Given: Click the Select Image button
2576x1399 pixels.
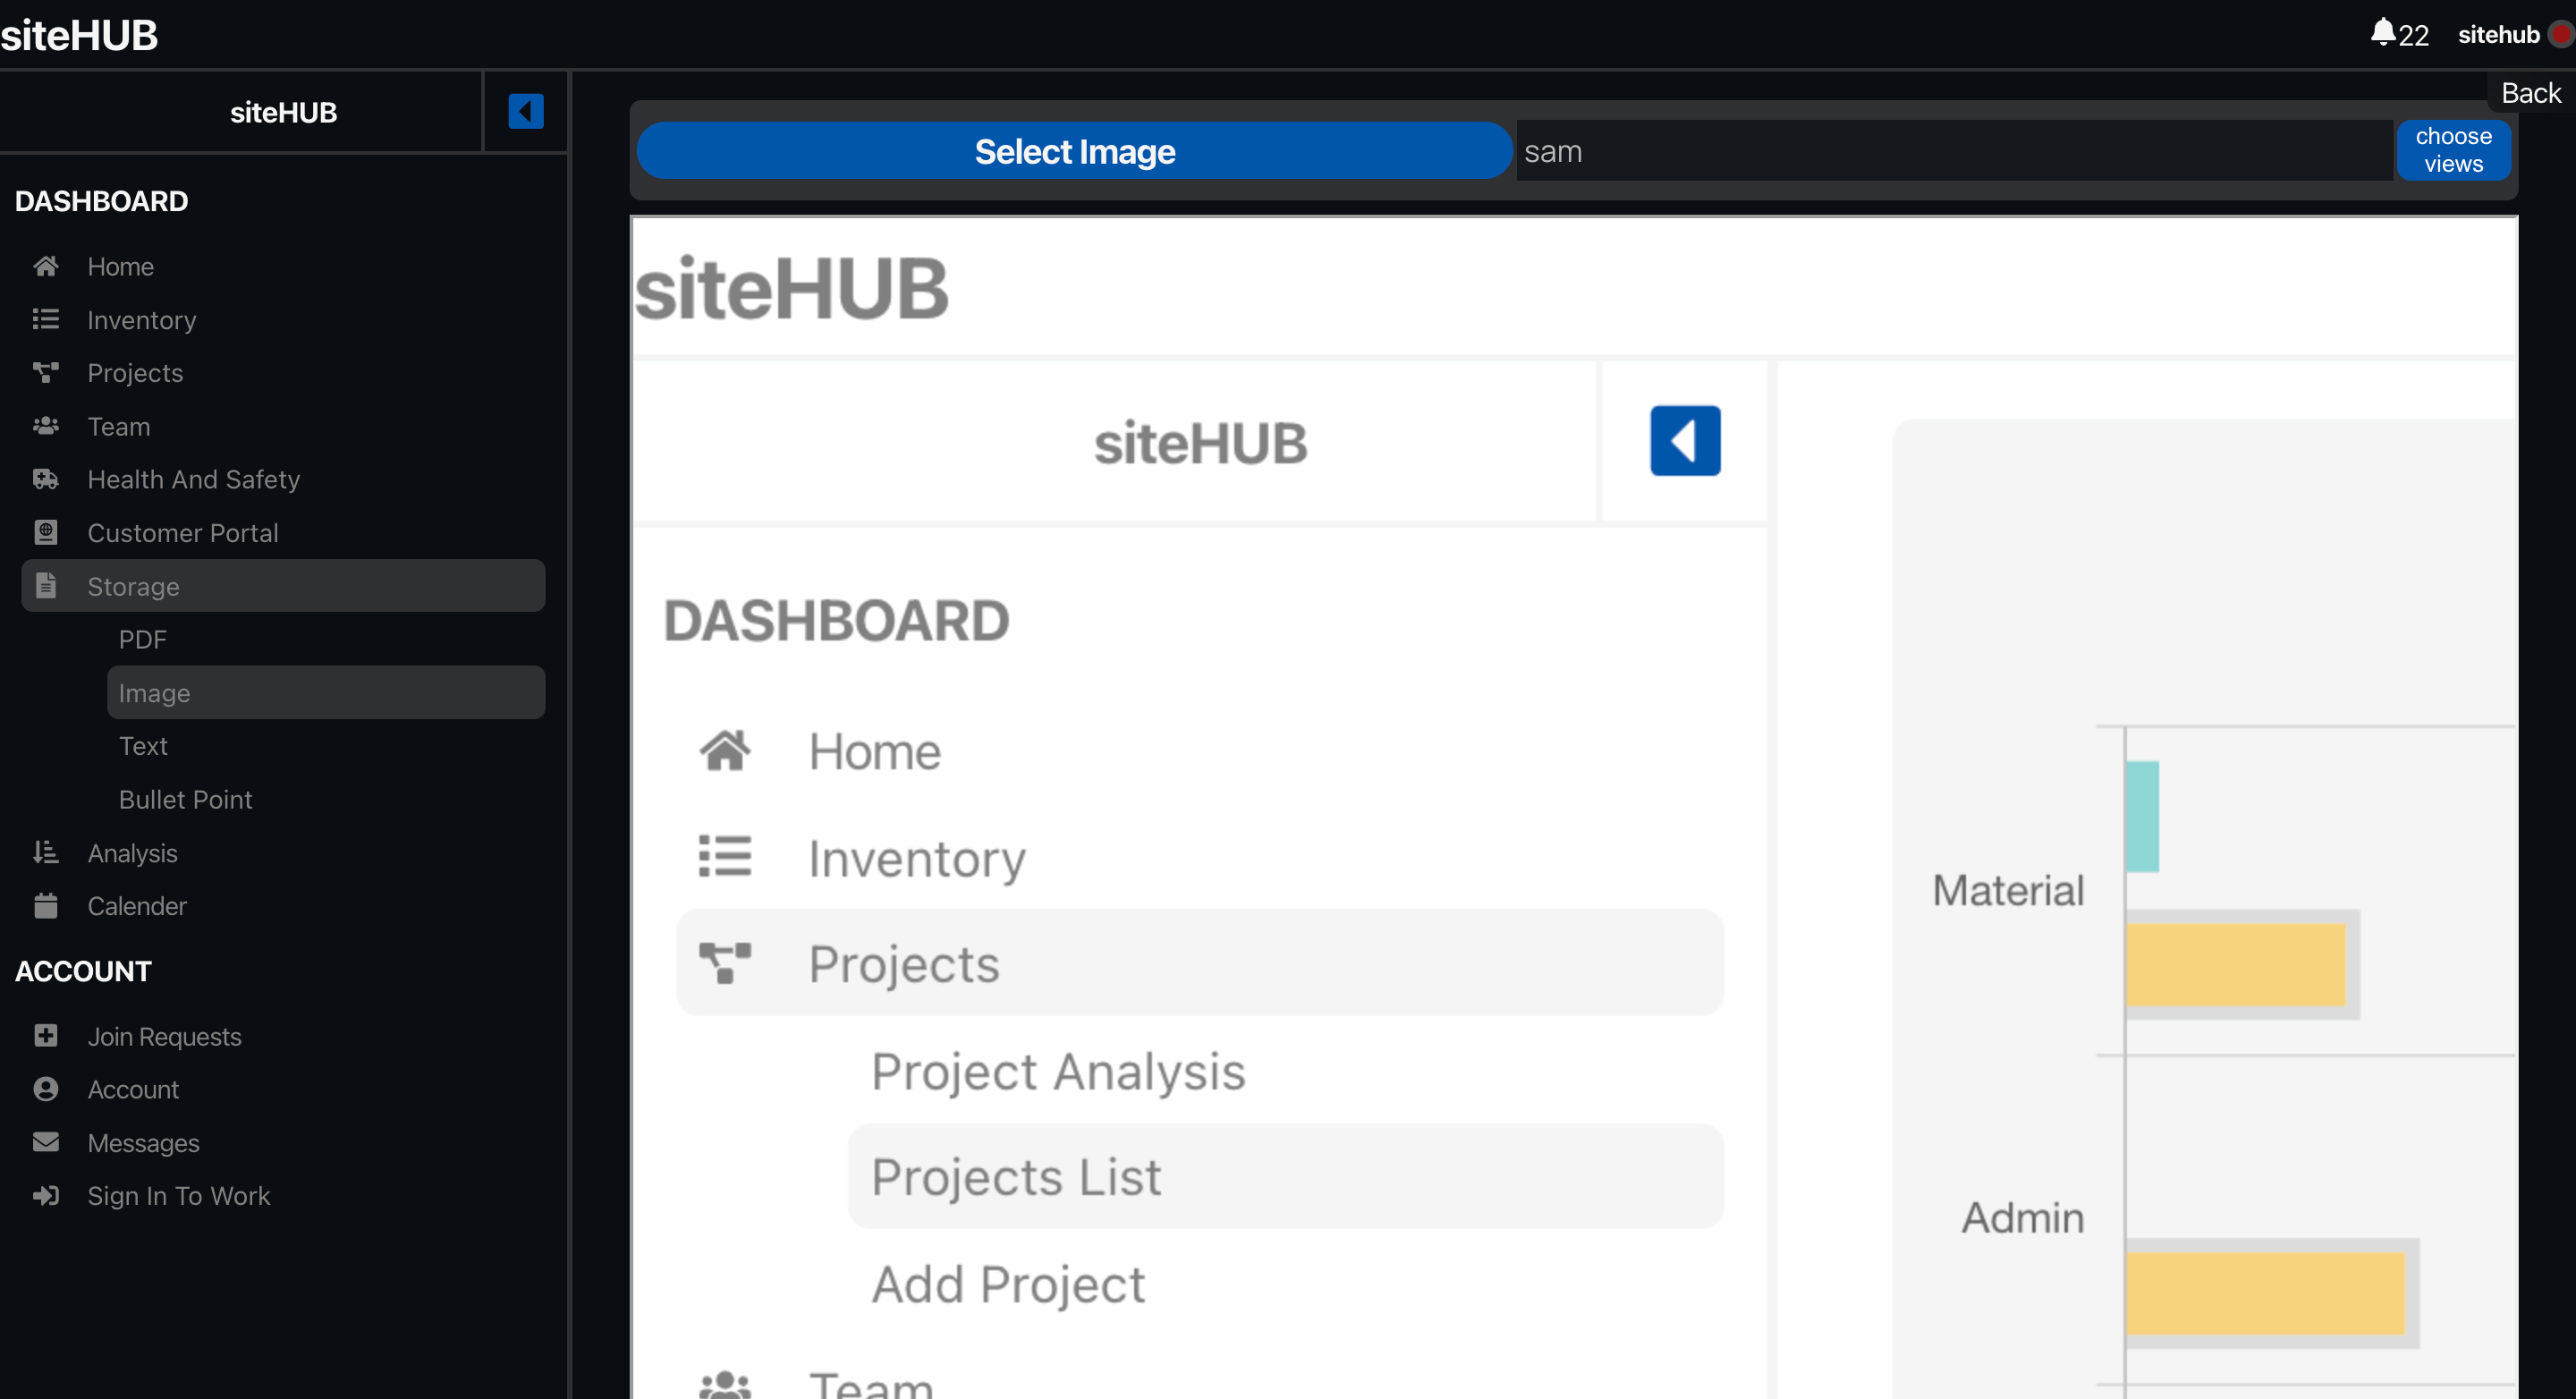Looking at the screenshot, I should click(1072, 150).
